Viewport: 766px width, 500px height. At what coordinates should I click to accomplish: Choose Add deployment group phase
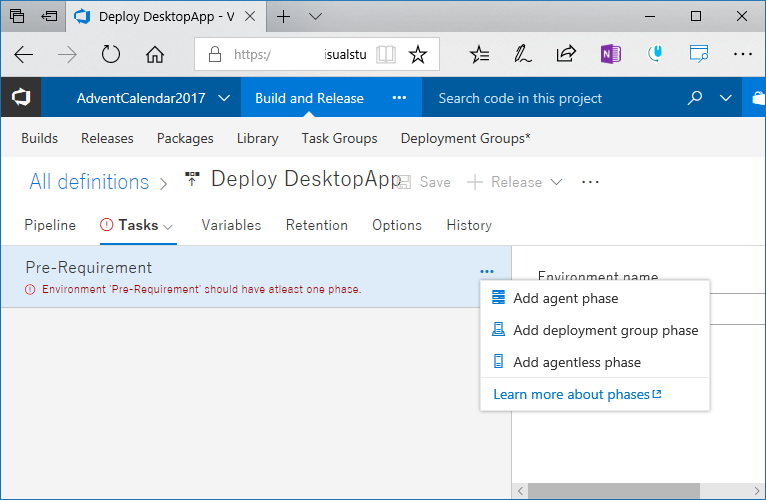point(605,330)
